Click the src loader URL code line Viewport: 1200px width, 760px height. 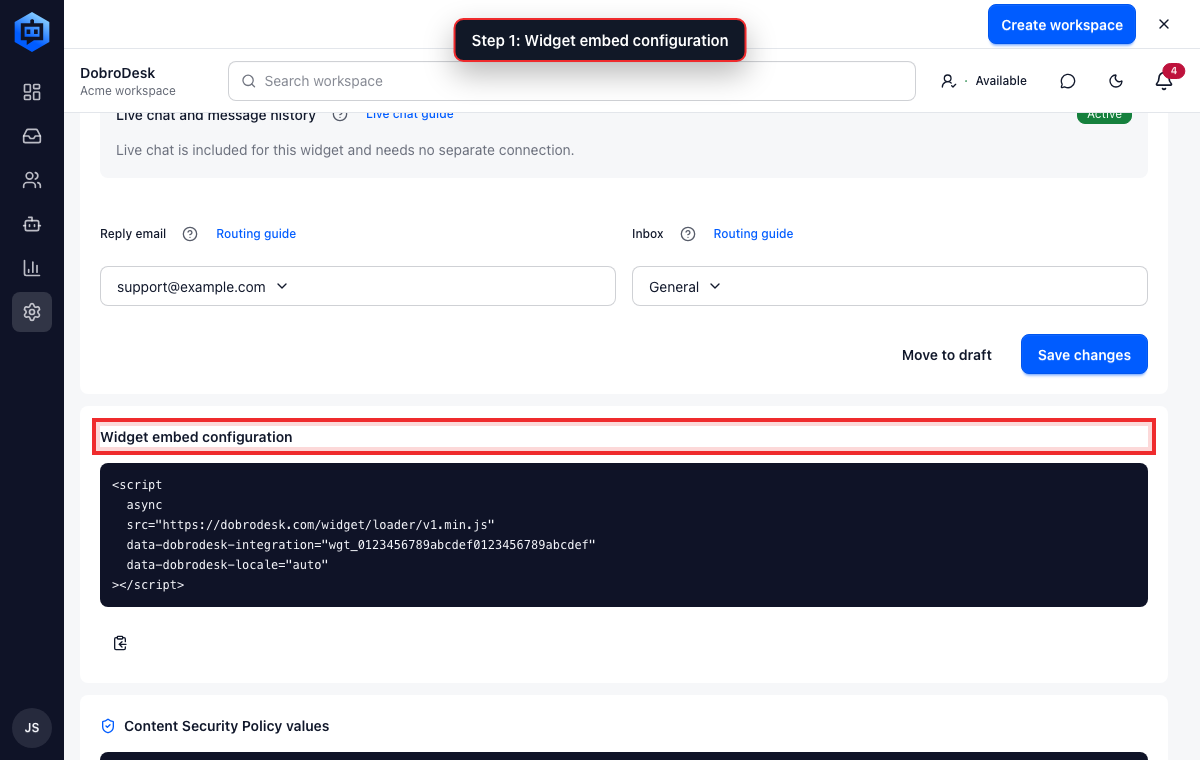coord(311,525)
